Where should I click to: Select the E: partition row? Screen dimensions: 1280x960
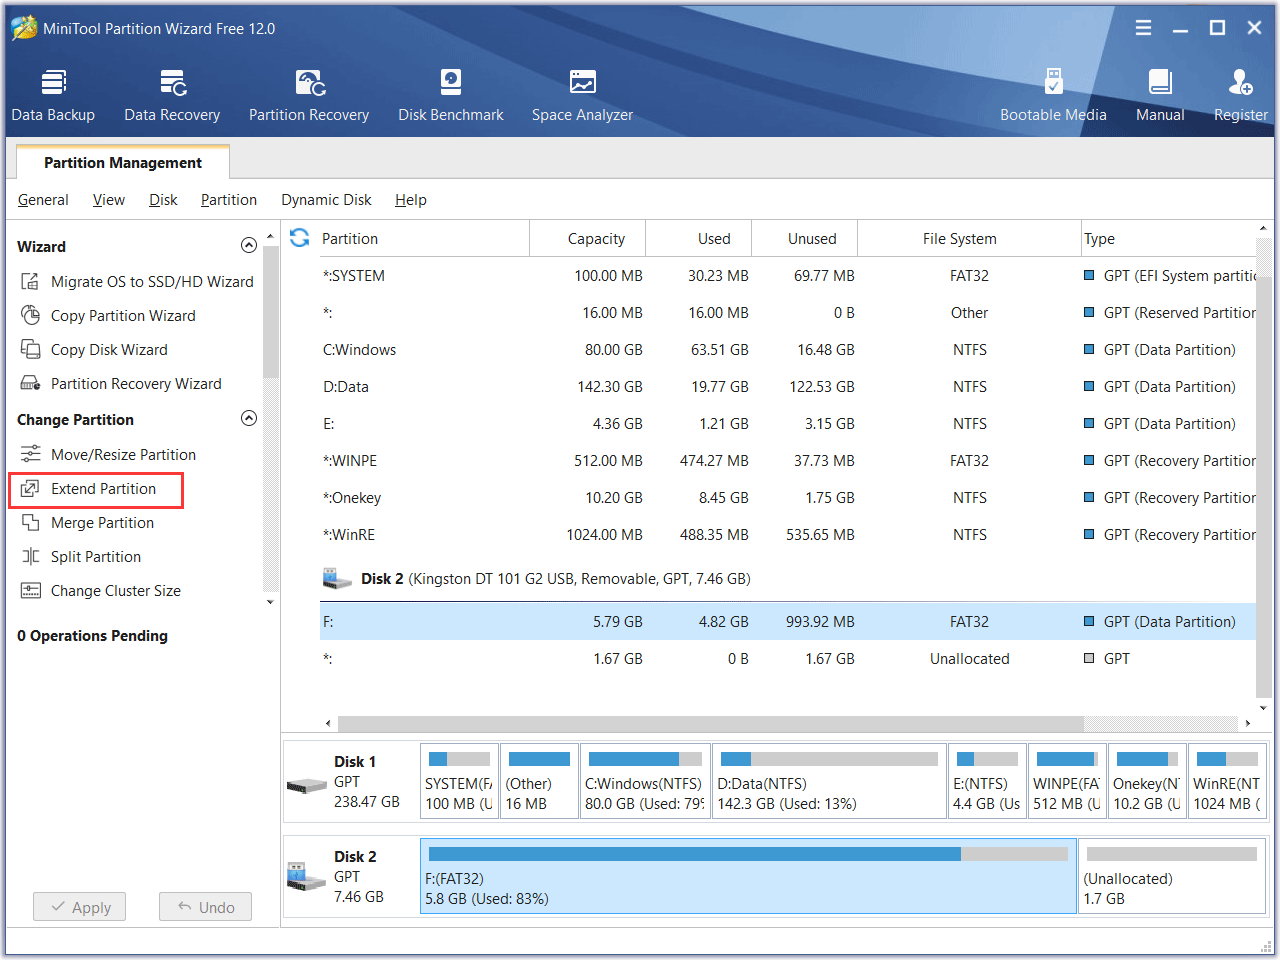[787, 424]
